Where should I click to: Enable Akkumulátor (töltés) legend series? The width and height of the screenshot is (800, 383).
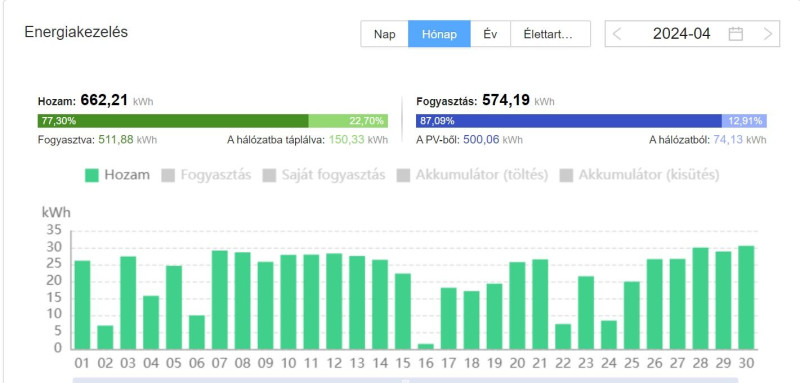(472, 175)
